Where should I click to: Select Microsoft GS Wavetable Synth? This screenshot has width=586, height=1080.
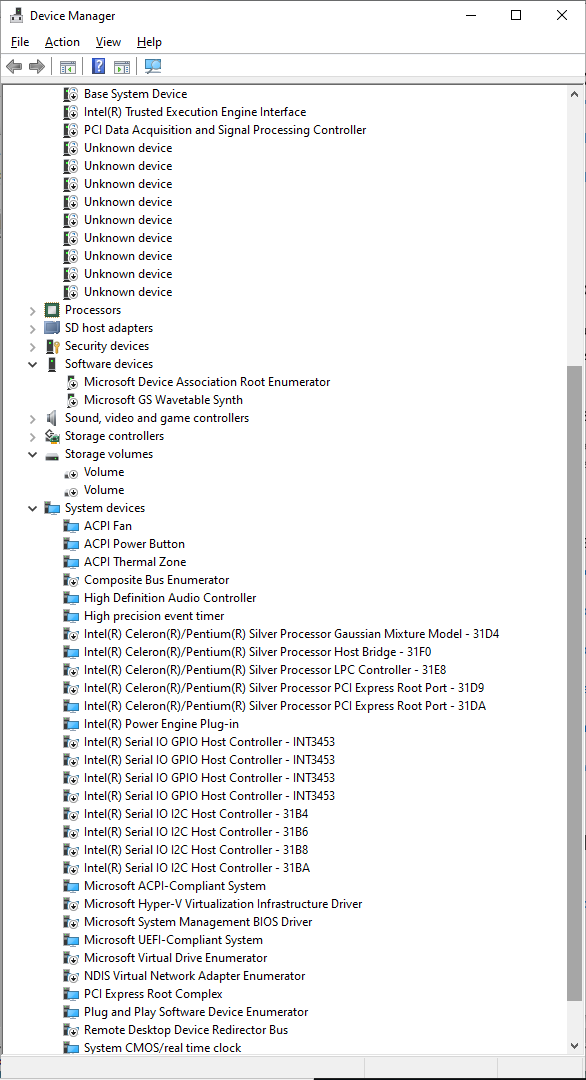point(163,399)
